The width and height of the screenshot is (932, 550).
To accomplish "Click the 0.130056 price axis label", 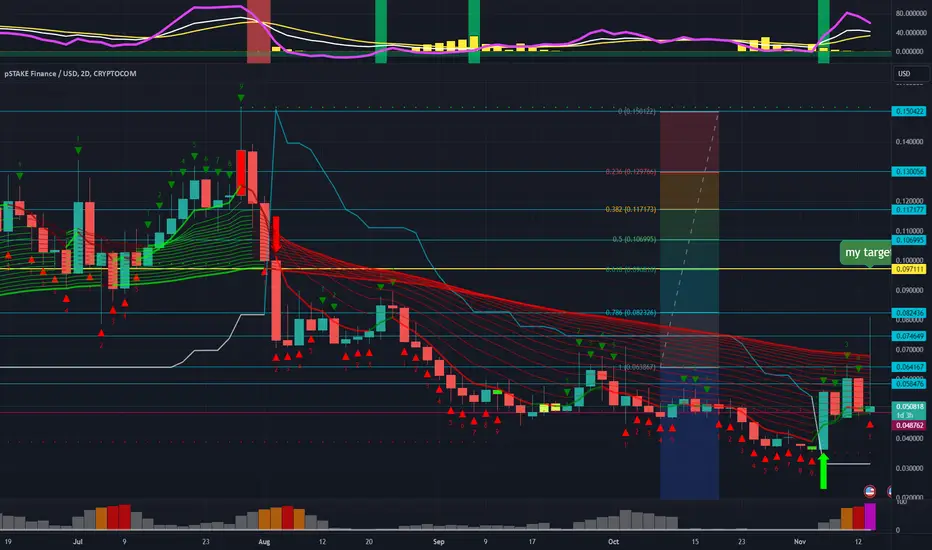I will coord(908,171).
